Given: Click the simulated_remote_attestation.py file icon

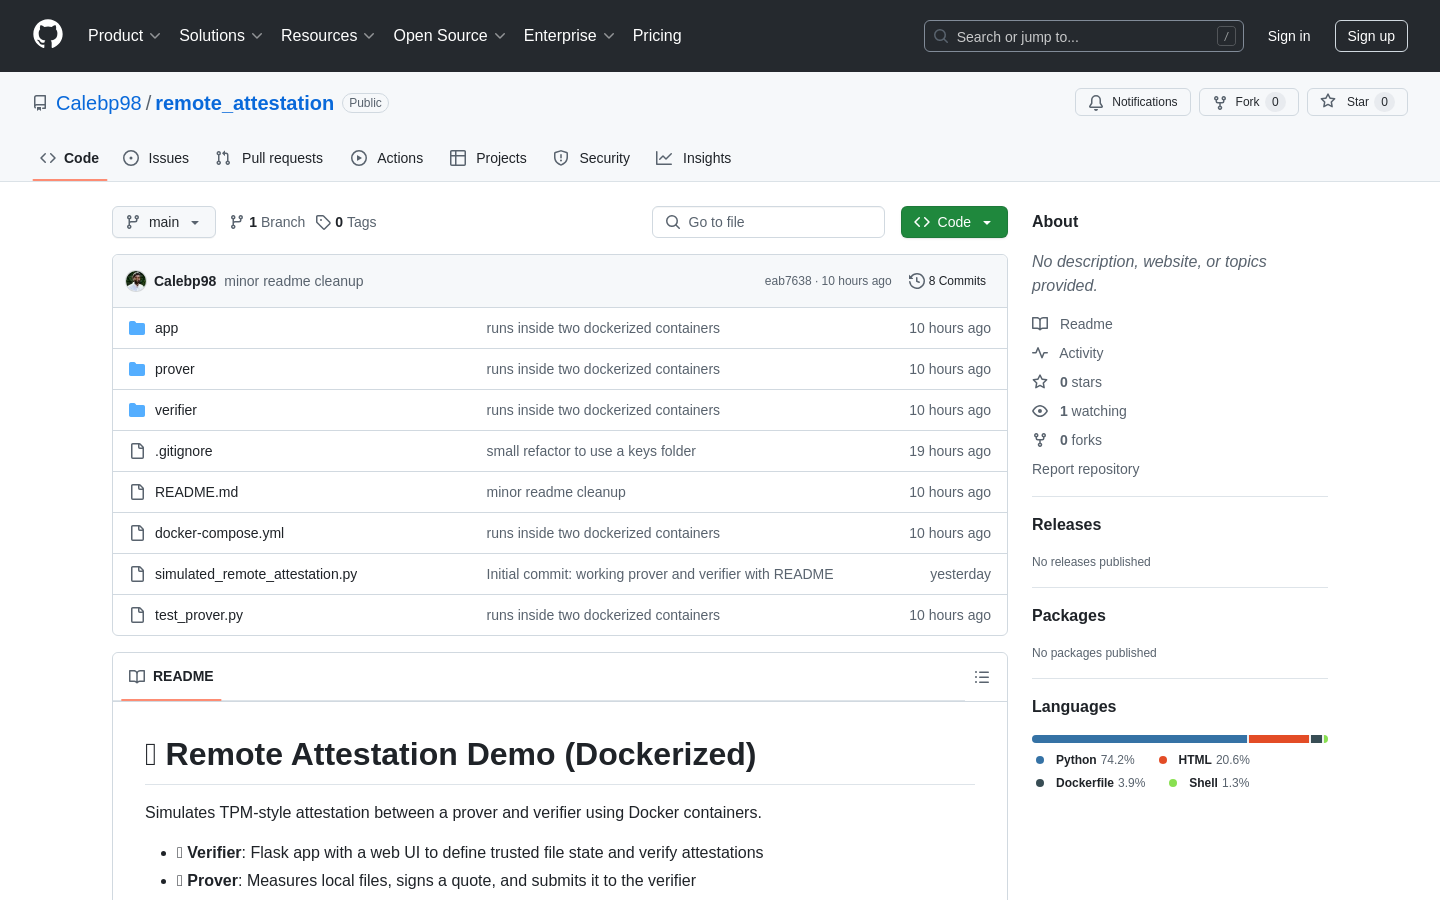Looking at the screenshot, I should [x=137, y=574].
